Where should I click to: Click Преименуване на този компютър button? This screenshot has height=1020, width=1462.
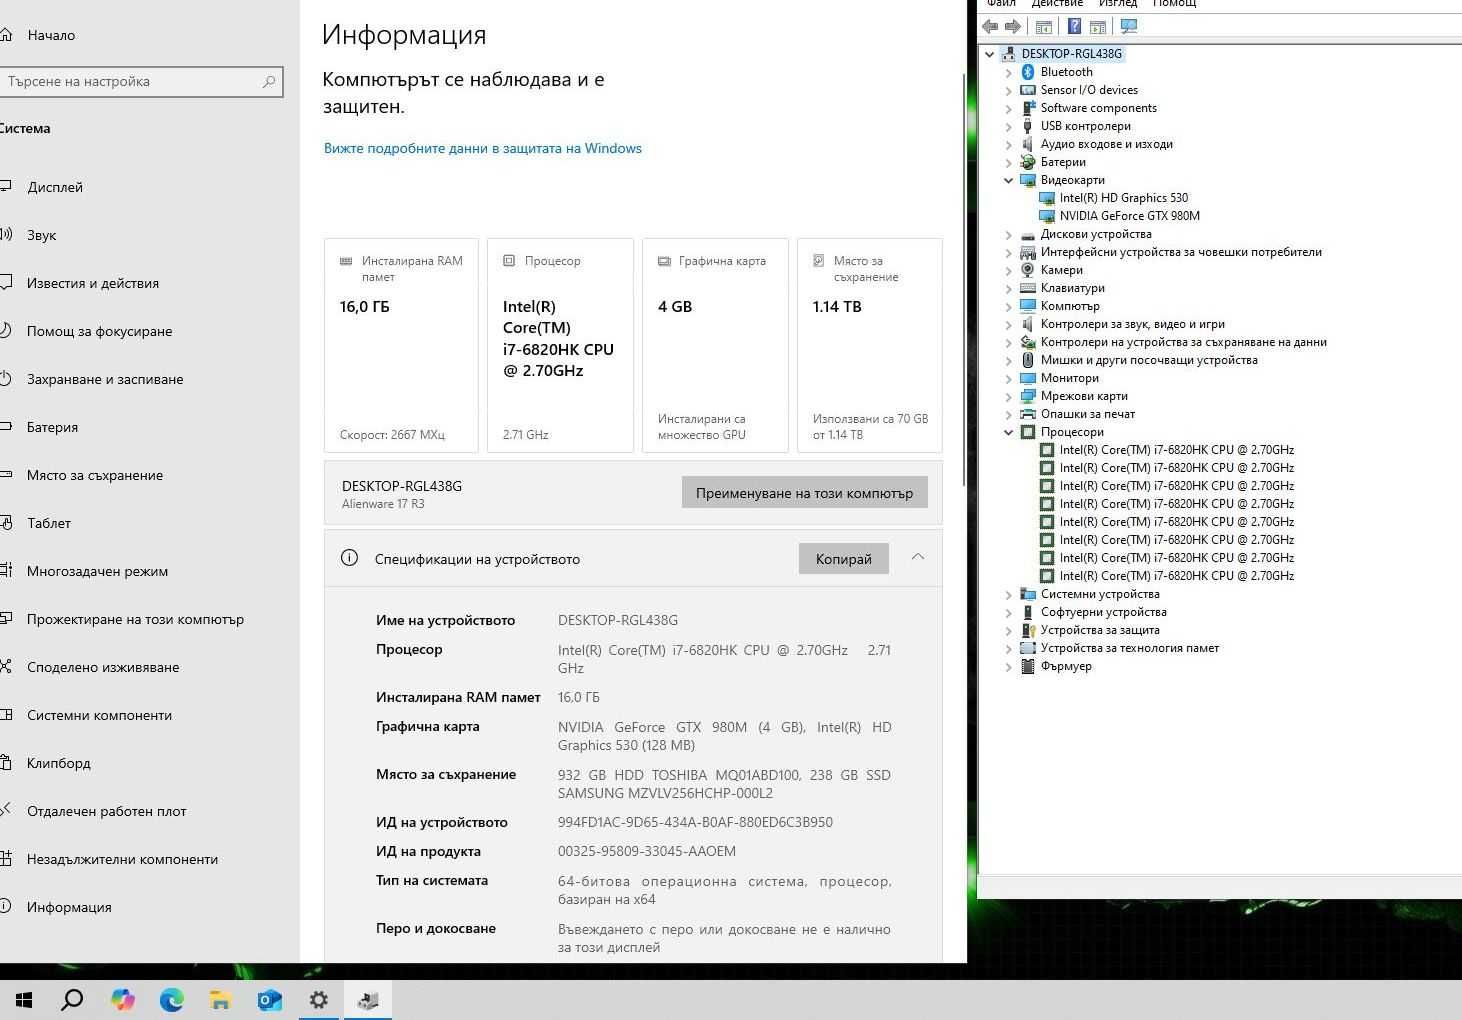coord(805,492)
